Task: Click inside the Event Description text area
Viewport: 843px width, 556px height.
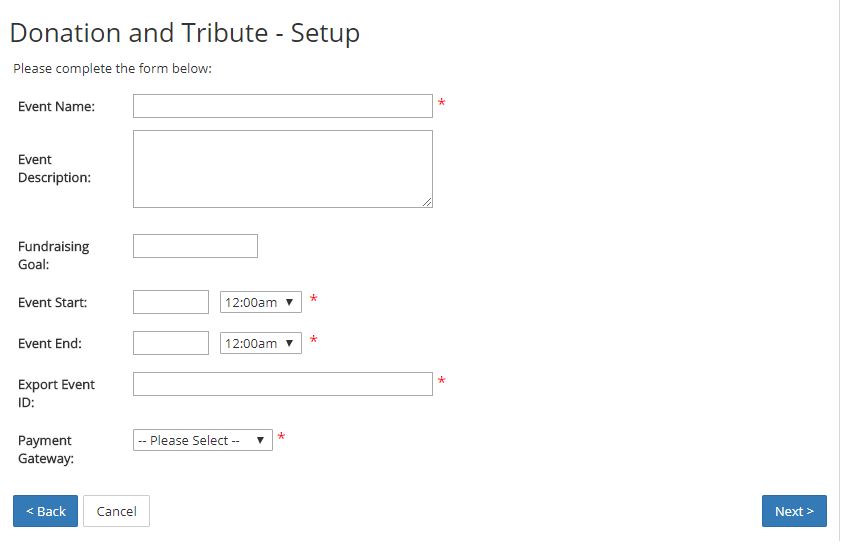Action: (x=283, y=169)
